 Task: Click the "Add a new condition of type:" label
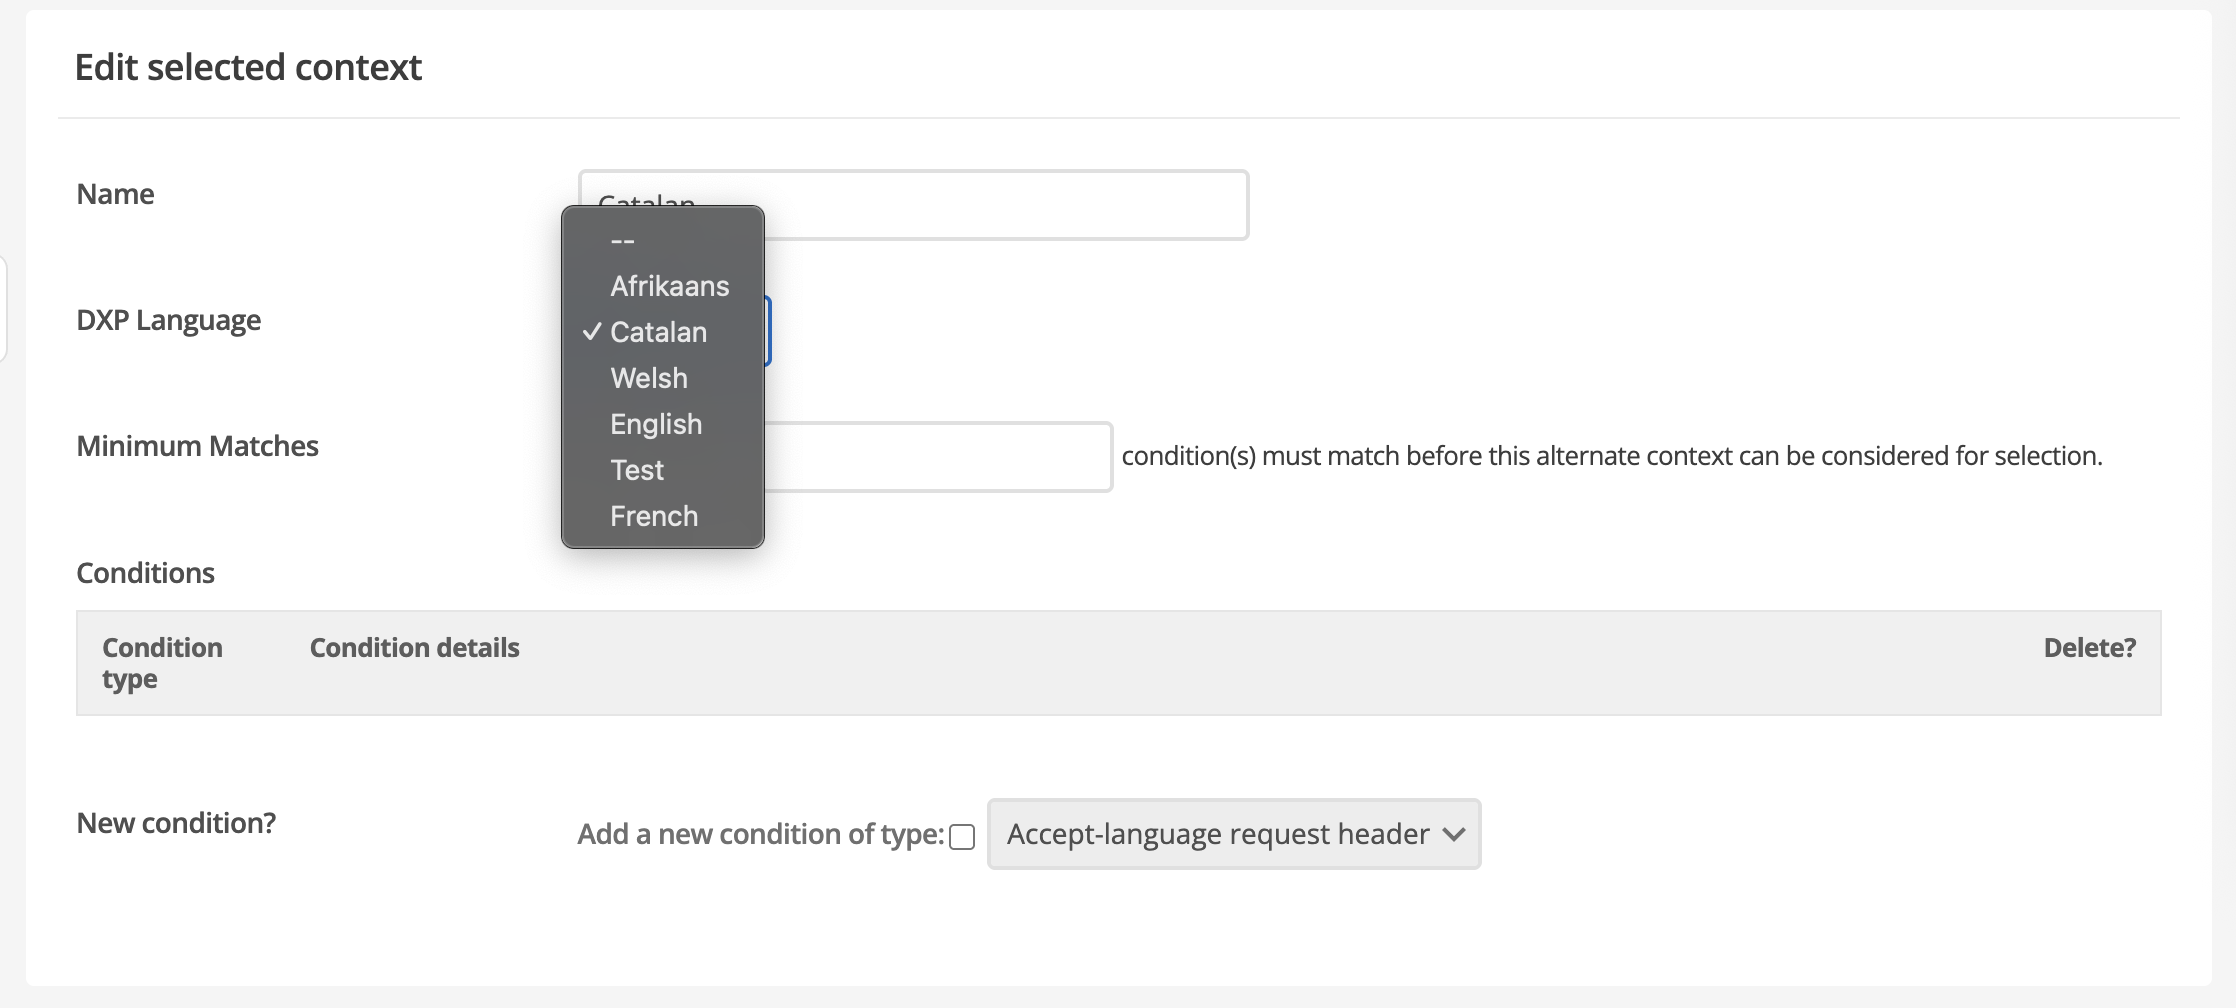click(760, 834)
